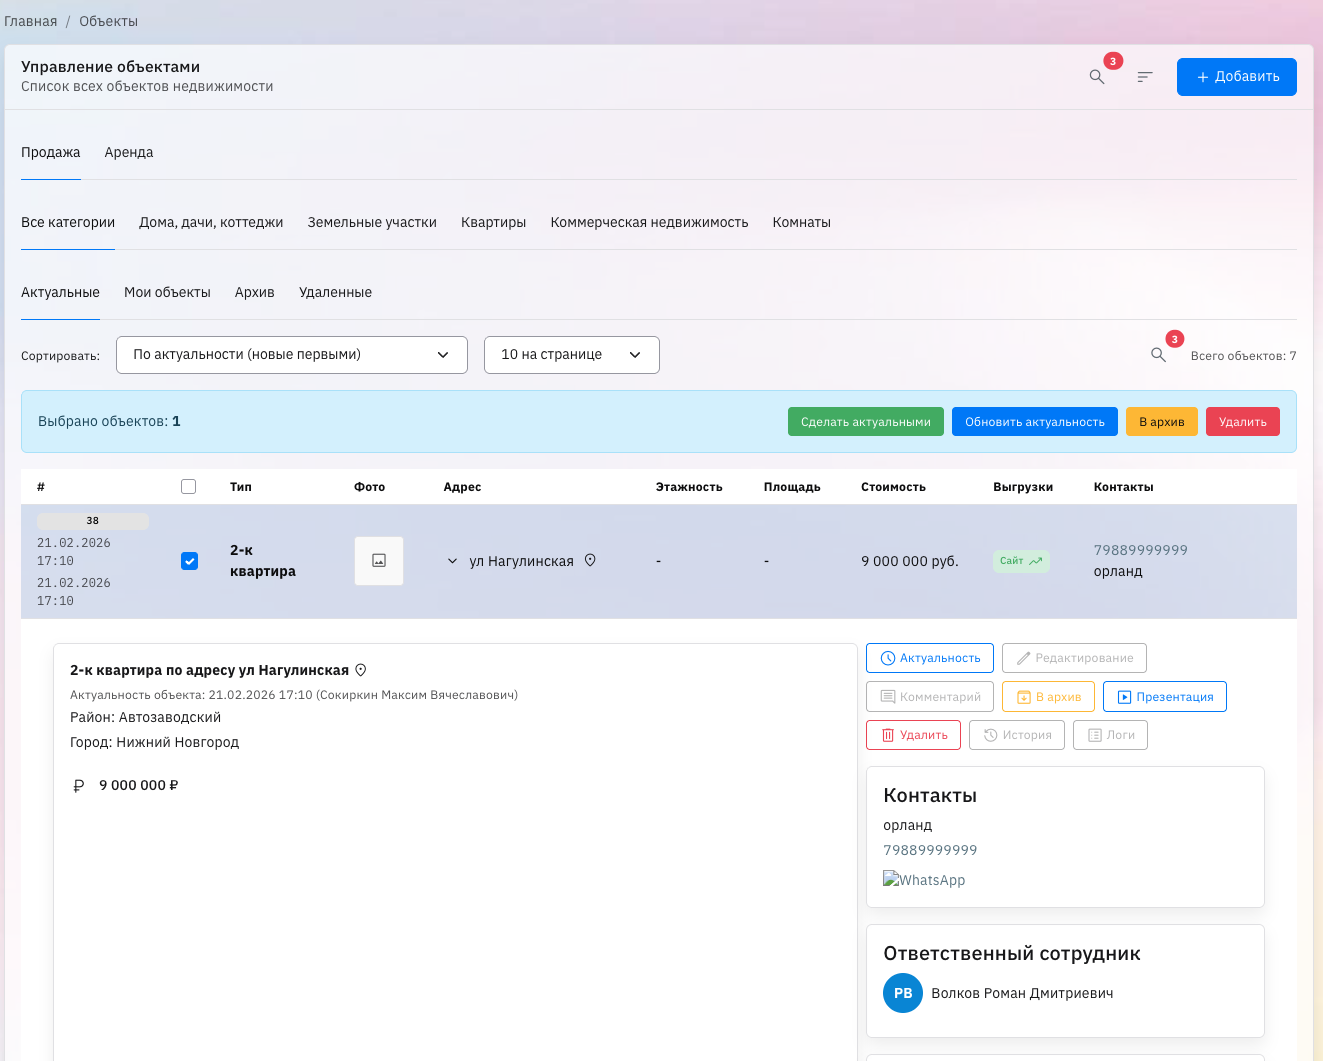Expand the address chevron in the property row
The image size is (1323, 1061).
click(x=452, y=561)
